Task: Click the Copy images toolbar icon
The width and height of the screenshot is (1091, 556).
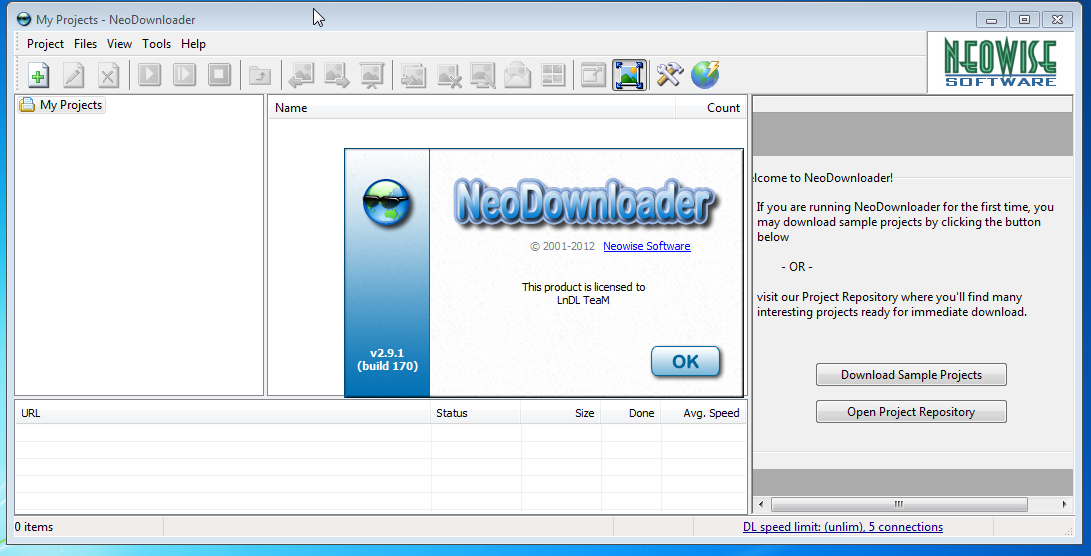Action: click(413, 75)
